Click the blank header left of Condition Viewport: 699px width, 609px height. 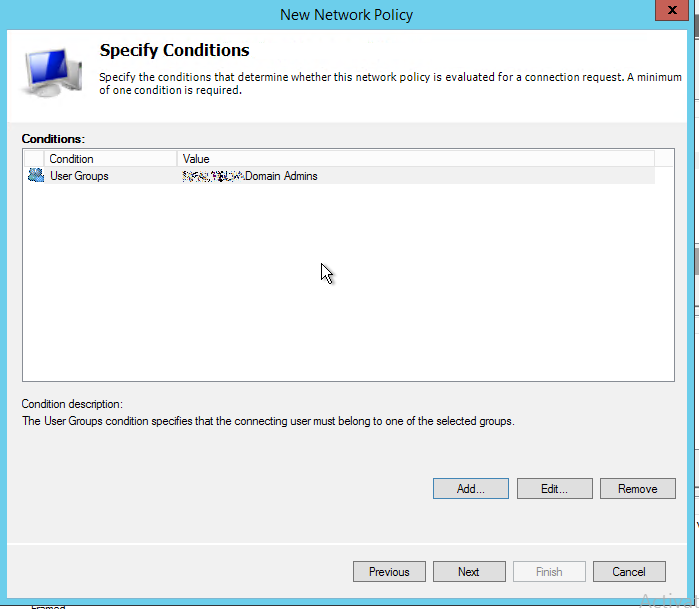point(34,159)
